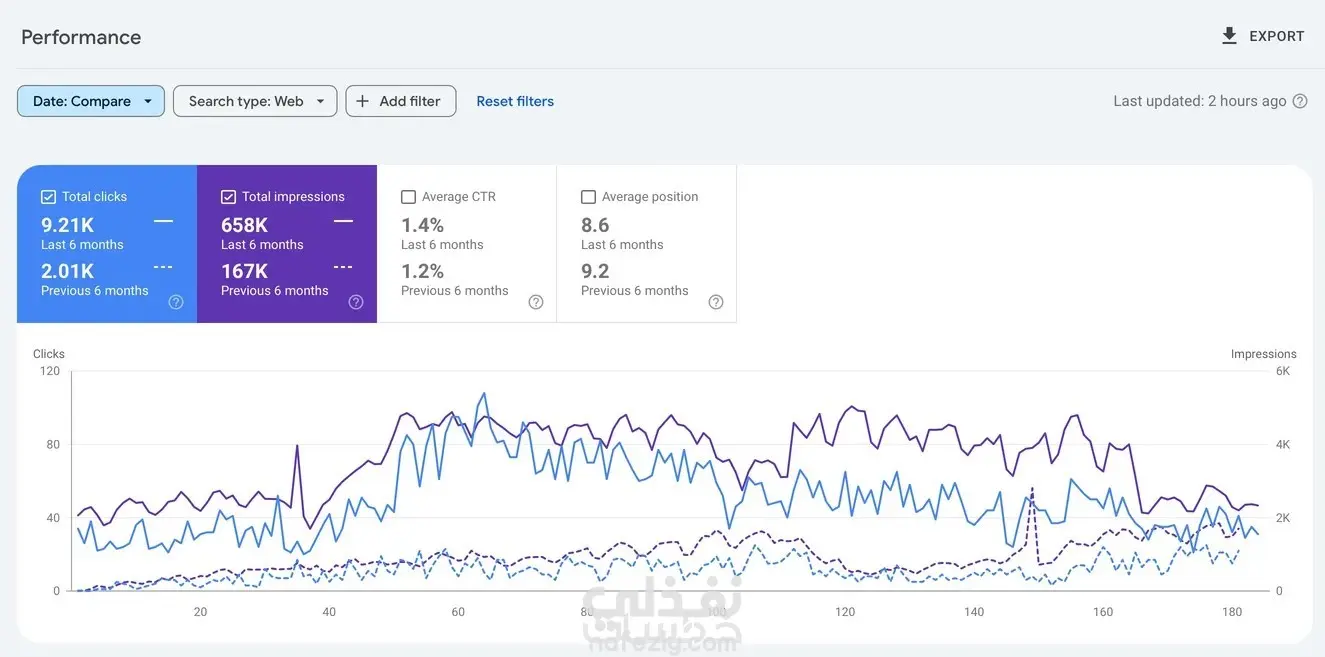This screenshot has width=1325, height=657.
Task: Click help icon in Total impressions card
Action: pos(356,302)
